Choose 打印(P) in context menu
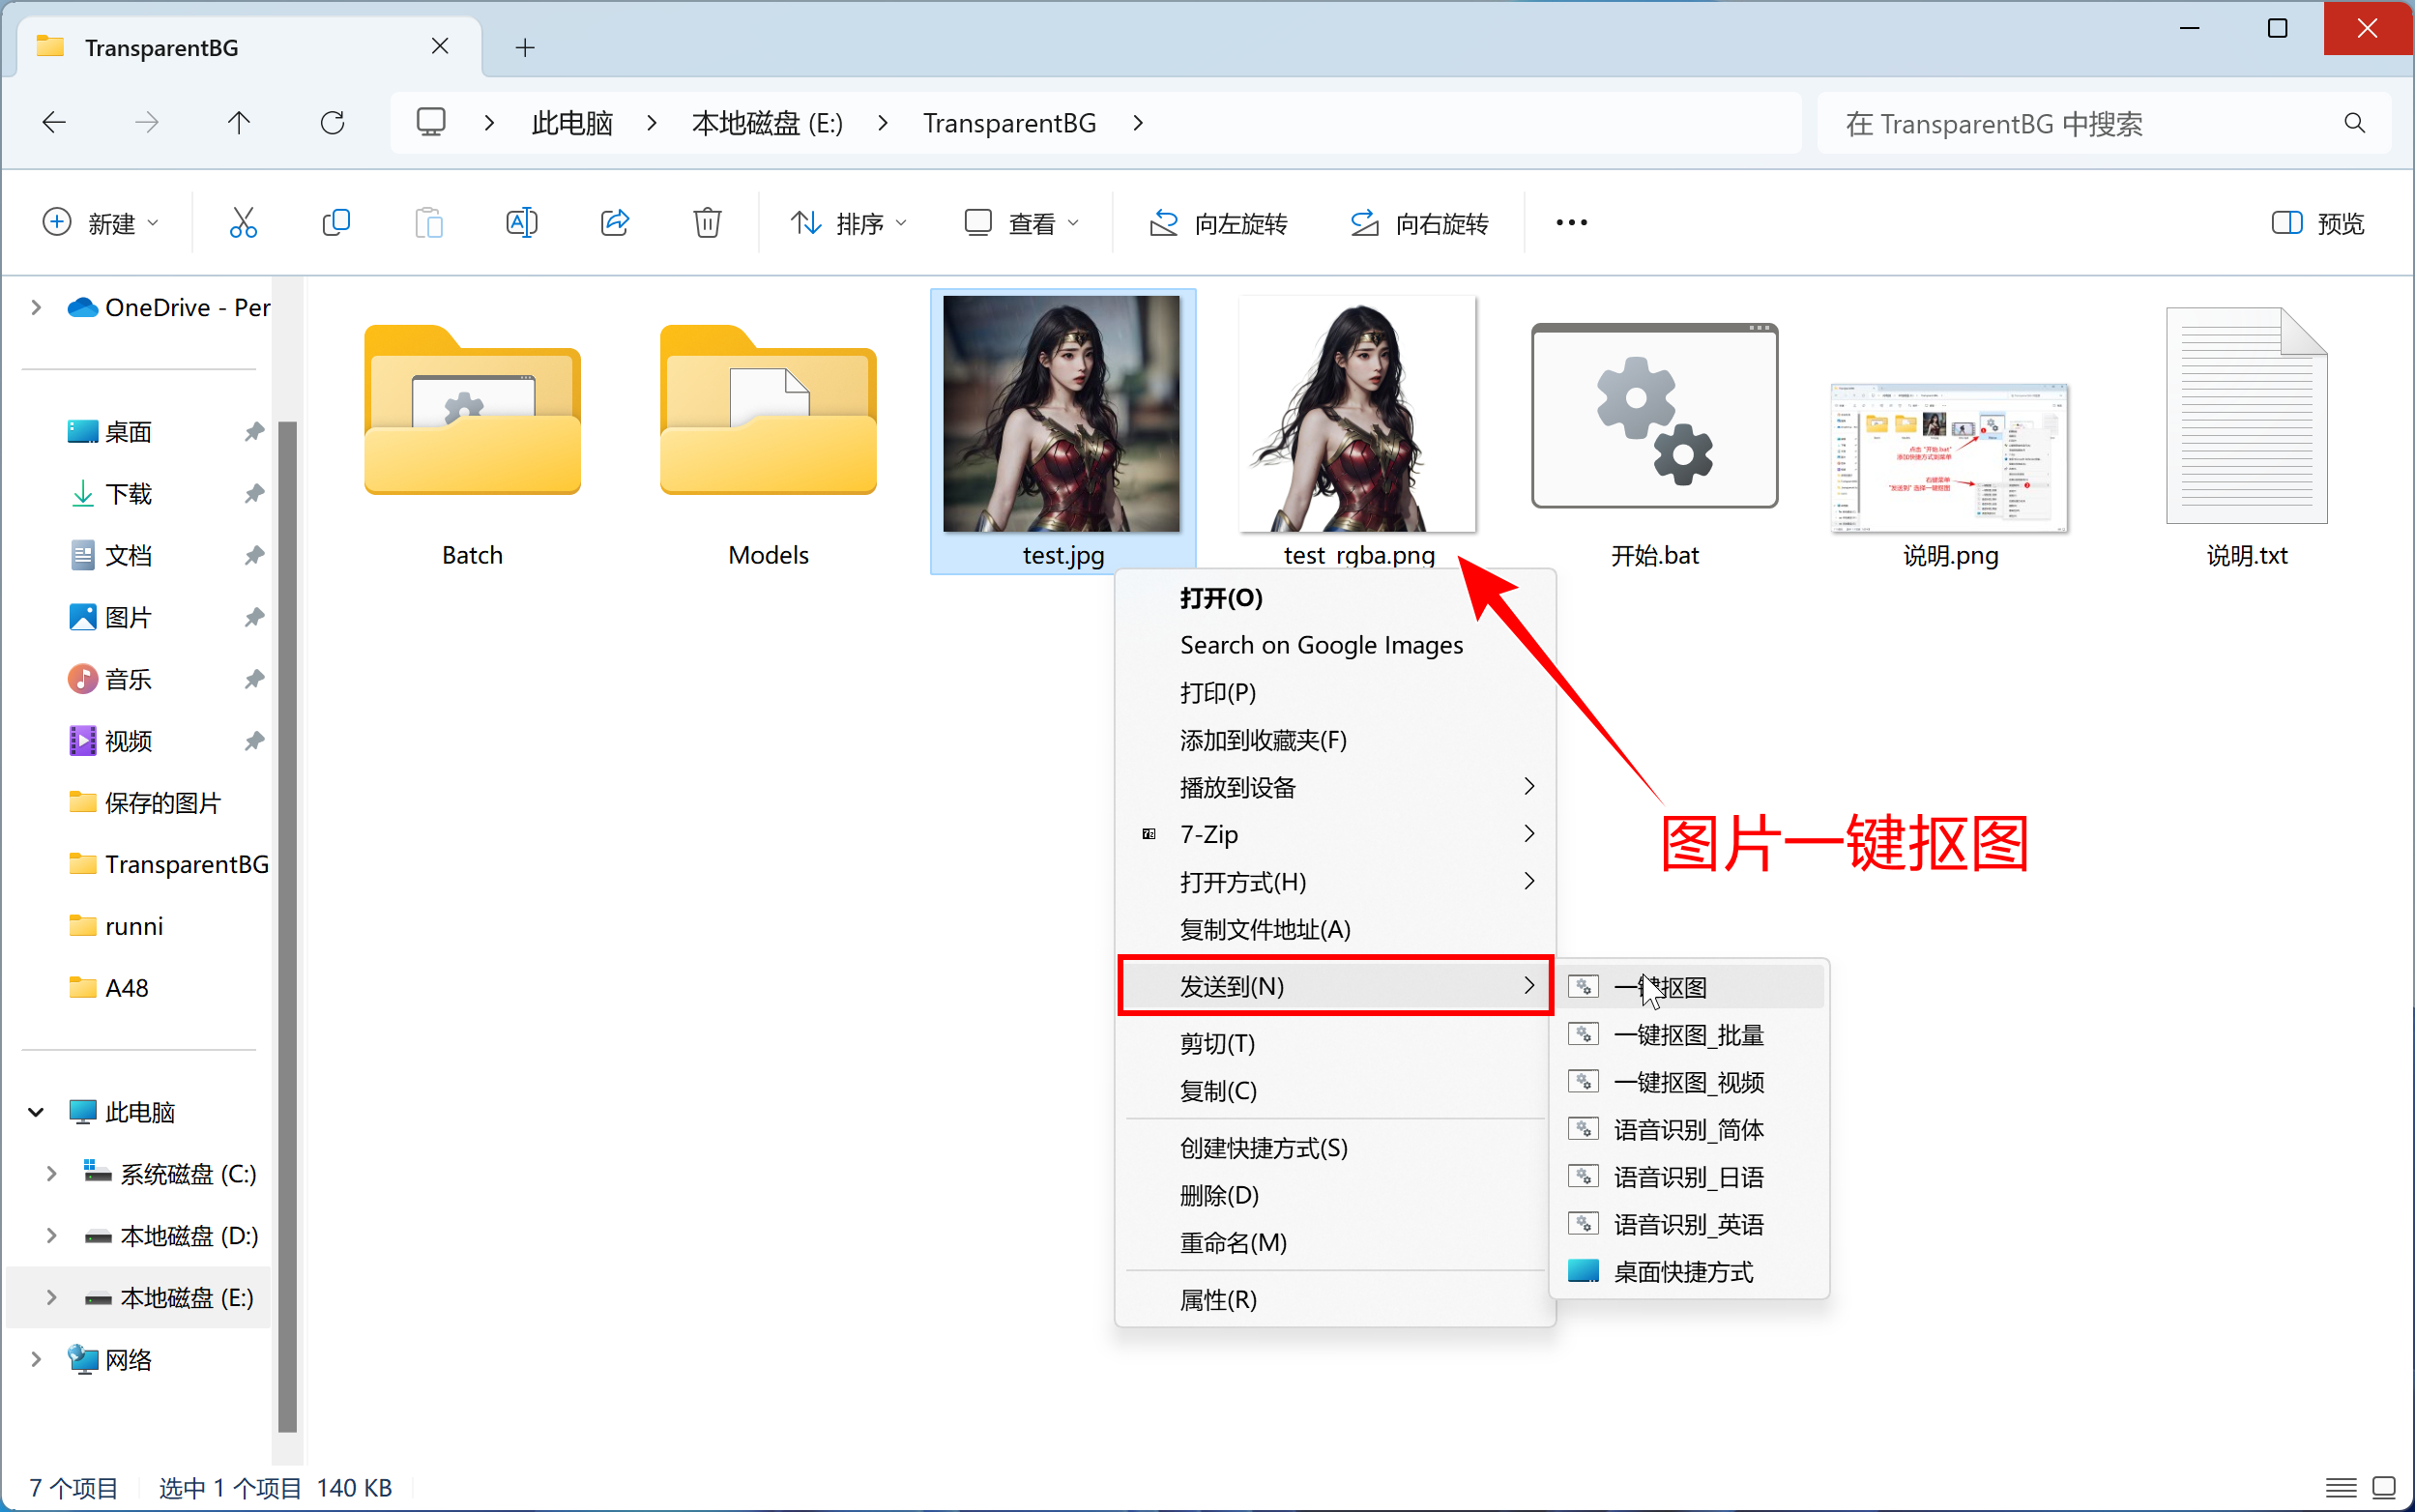 [1335, 693]
